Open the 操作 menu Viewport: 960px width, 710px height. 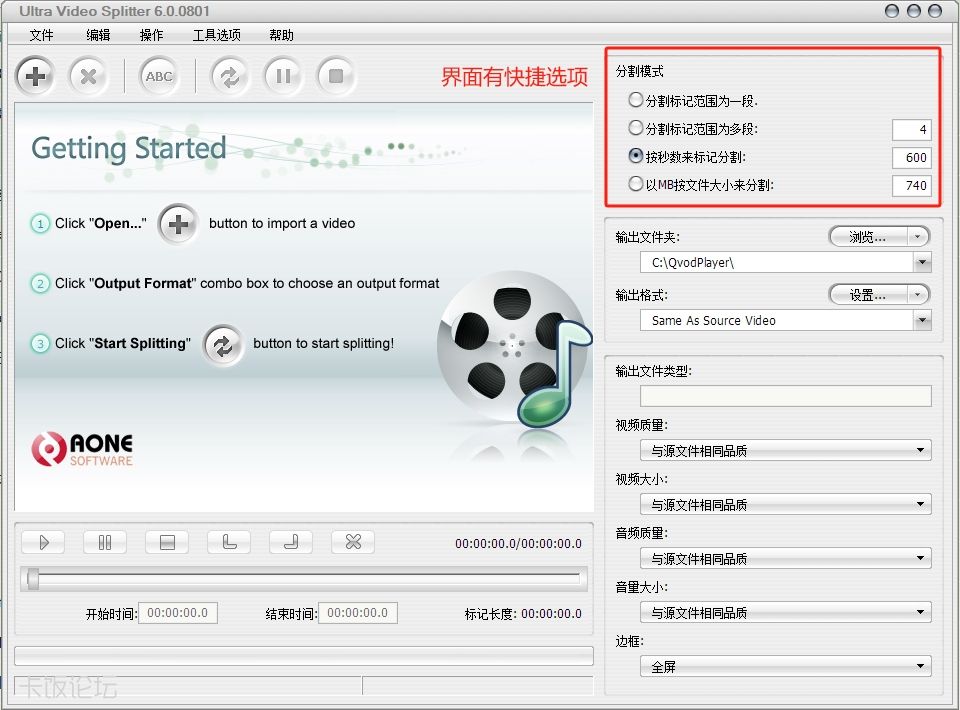click(151, 35)
